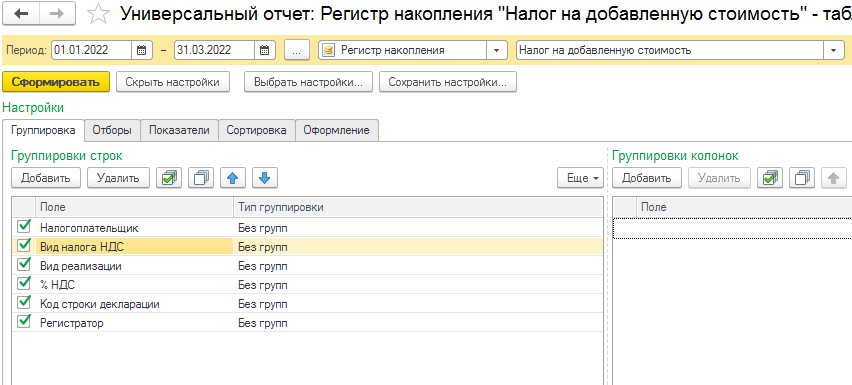Click the register name field Налог на добавленную стоимость
The image size is (852, 385).
tap(669, 51)
